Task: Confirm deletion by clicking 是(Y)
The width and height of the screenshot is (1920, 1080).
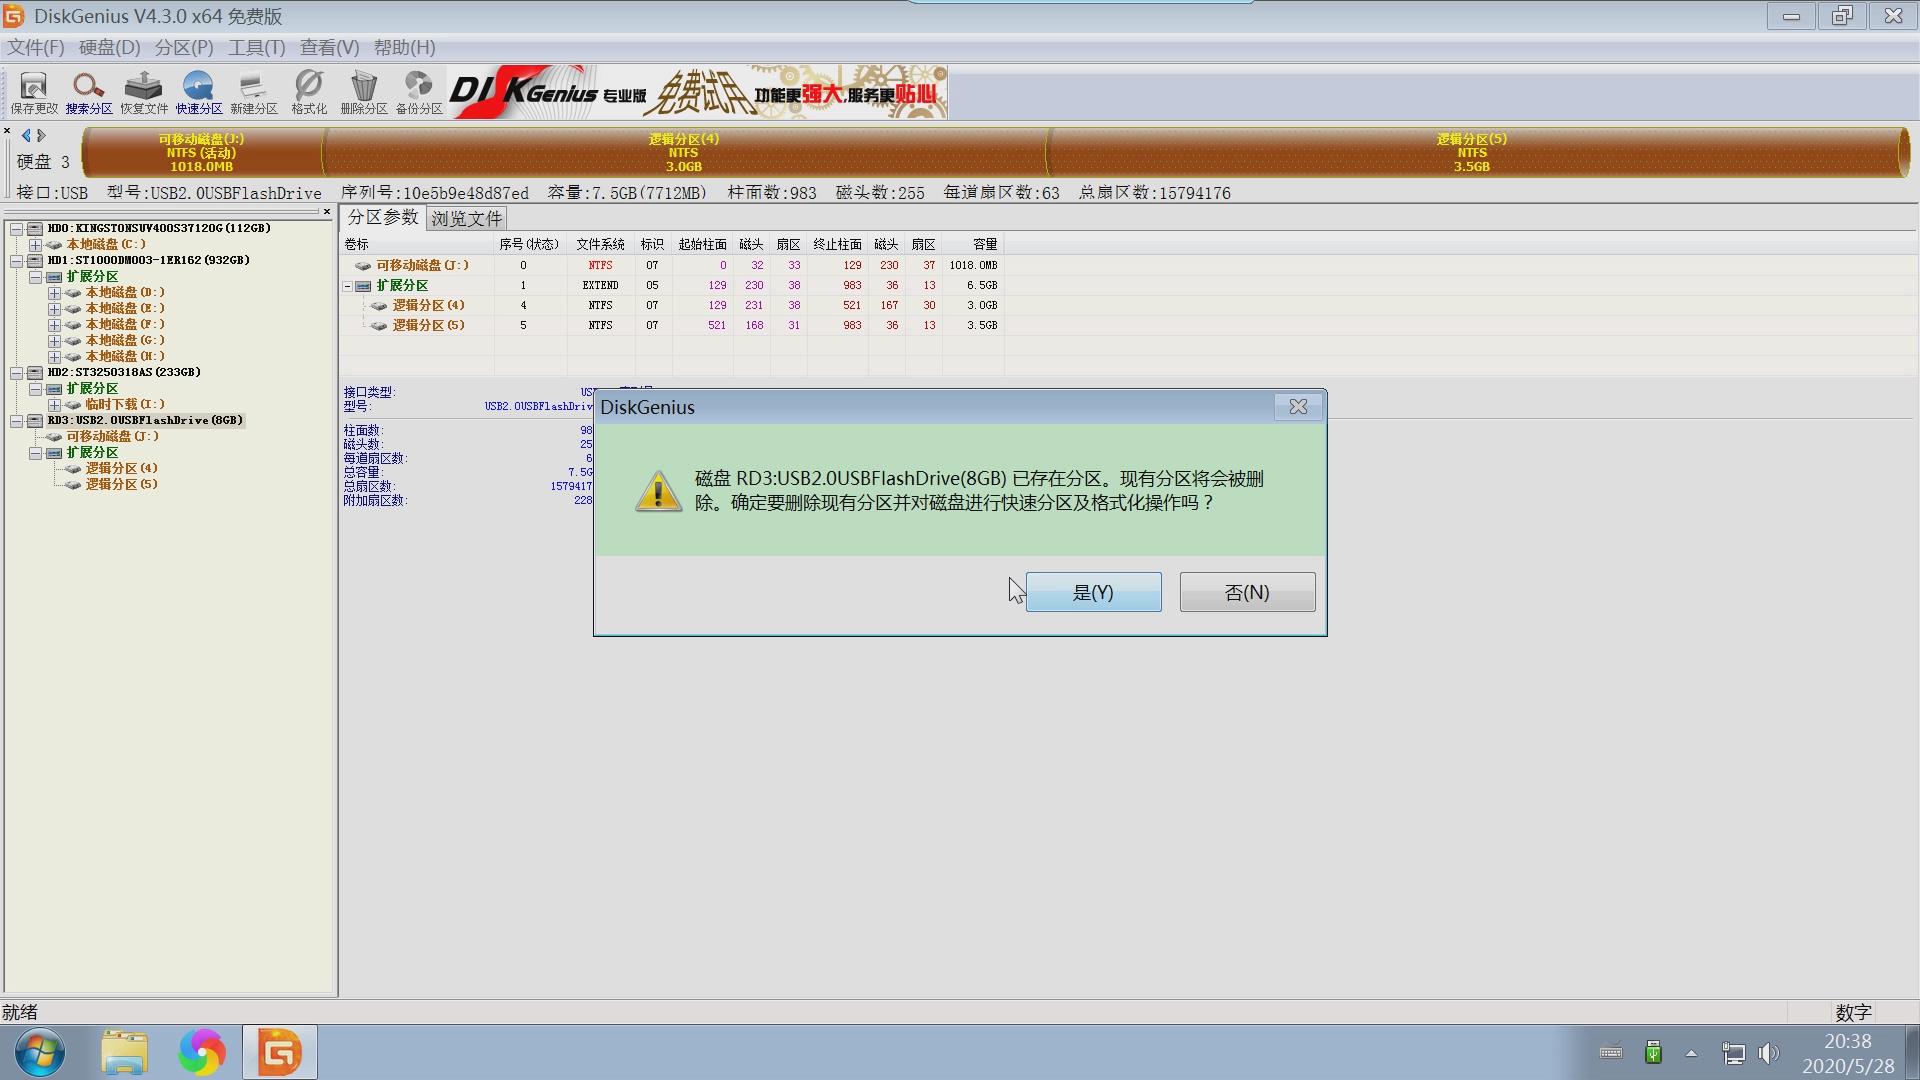Action: point(1094,592)
